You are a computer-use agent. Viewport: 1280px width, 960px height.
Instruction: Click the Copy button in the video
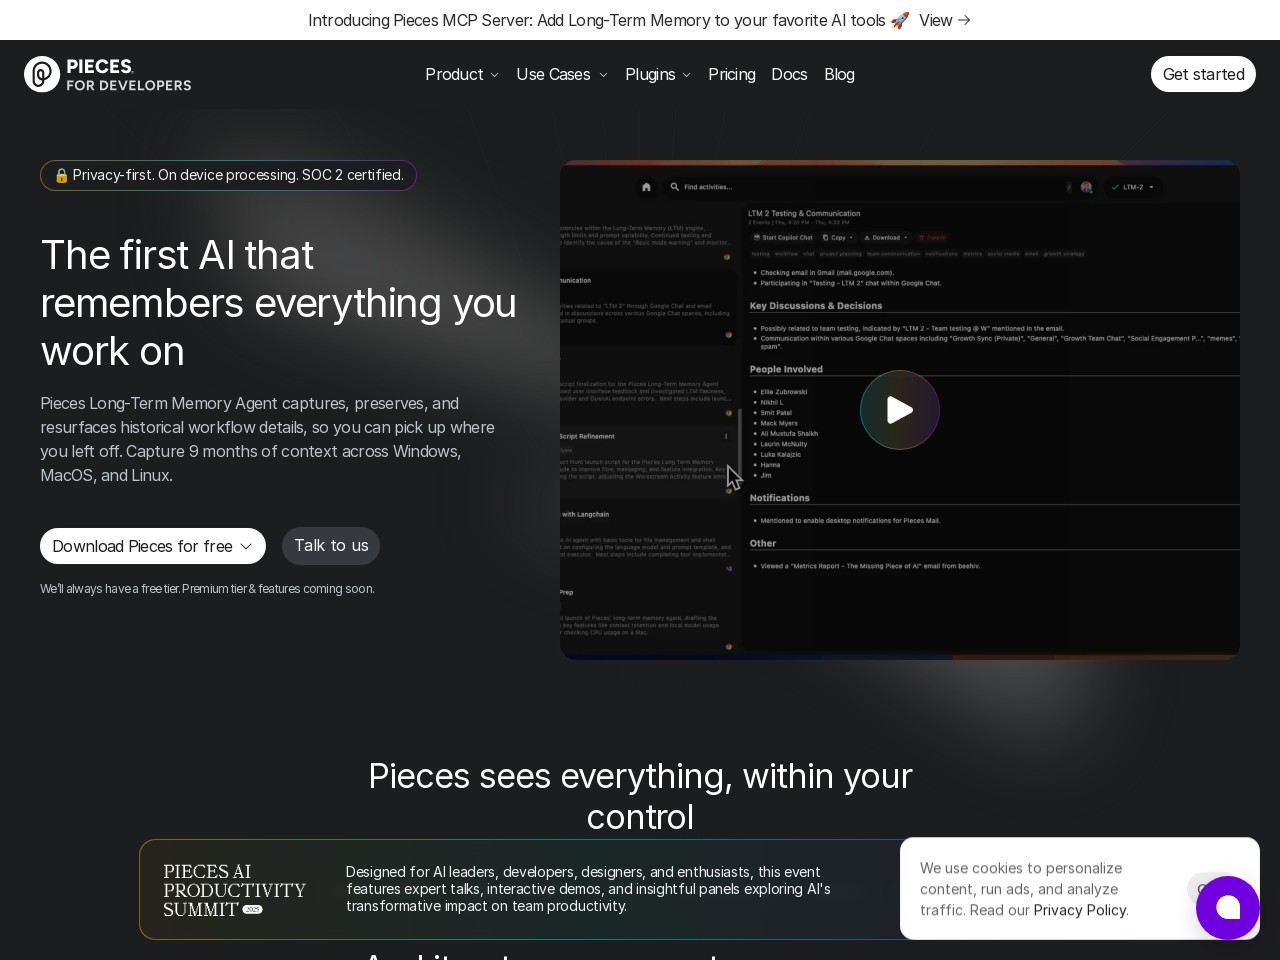coord(837,238)
